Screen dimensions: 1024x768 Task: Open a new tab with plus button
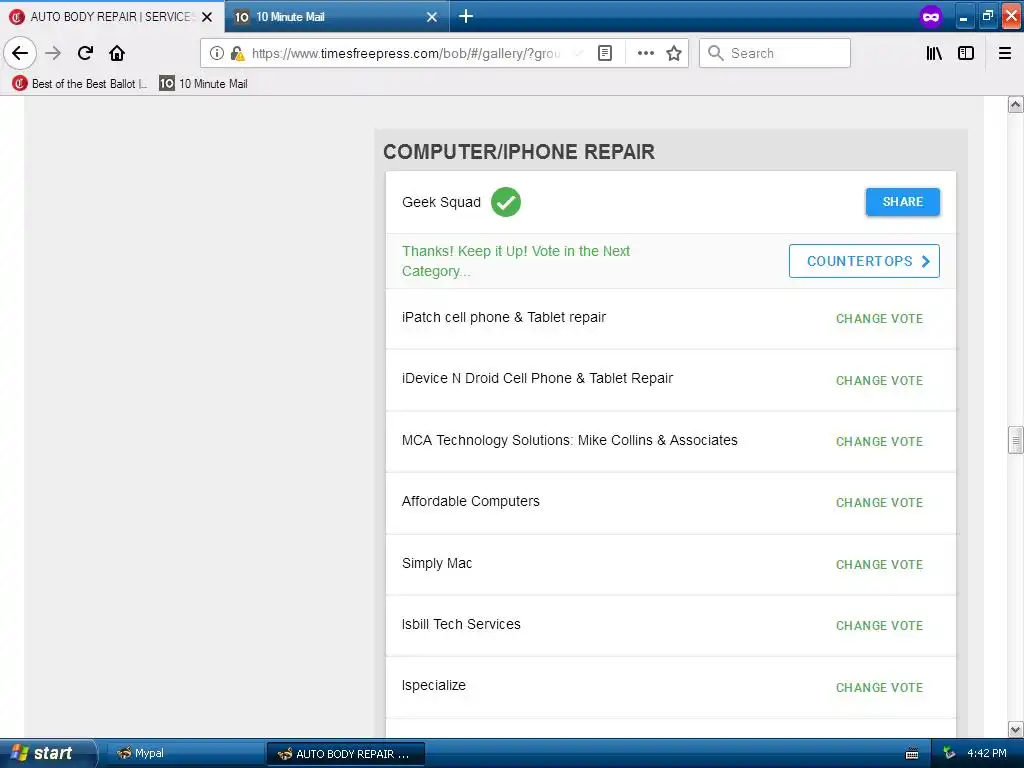click(x=466, y=16)
